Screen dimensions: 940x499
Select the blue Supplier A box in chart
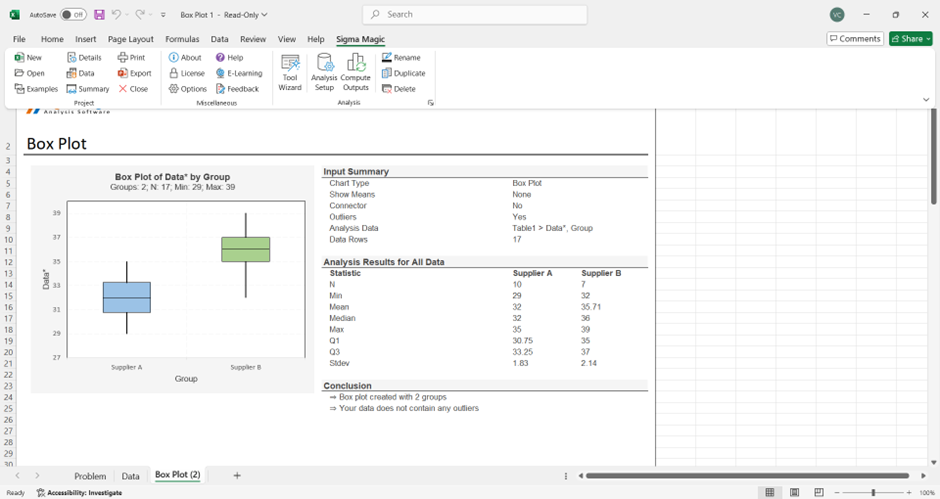(x=126, y=297)
